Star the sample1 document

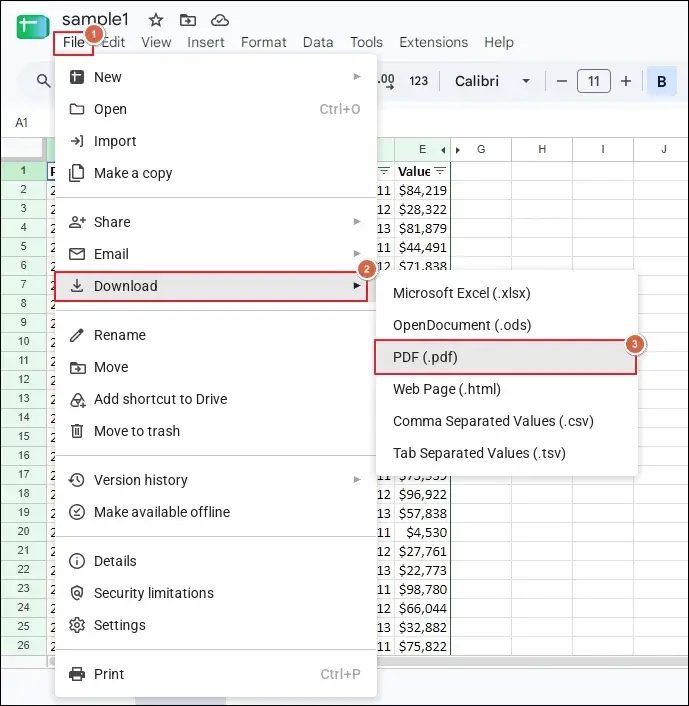click(156, 20)
